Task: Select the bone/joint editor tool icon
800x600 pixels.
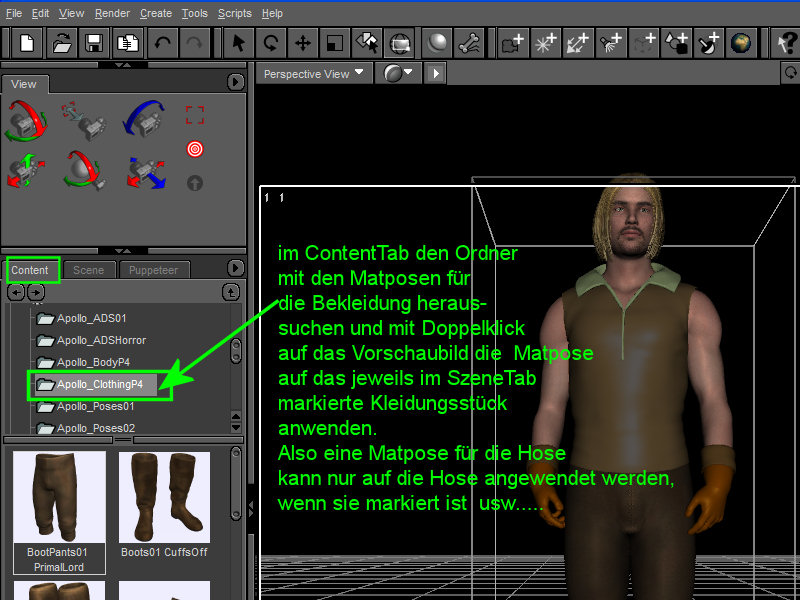Action: point(469,43)
